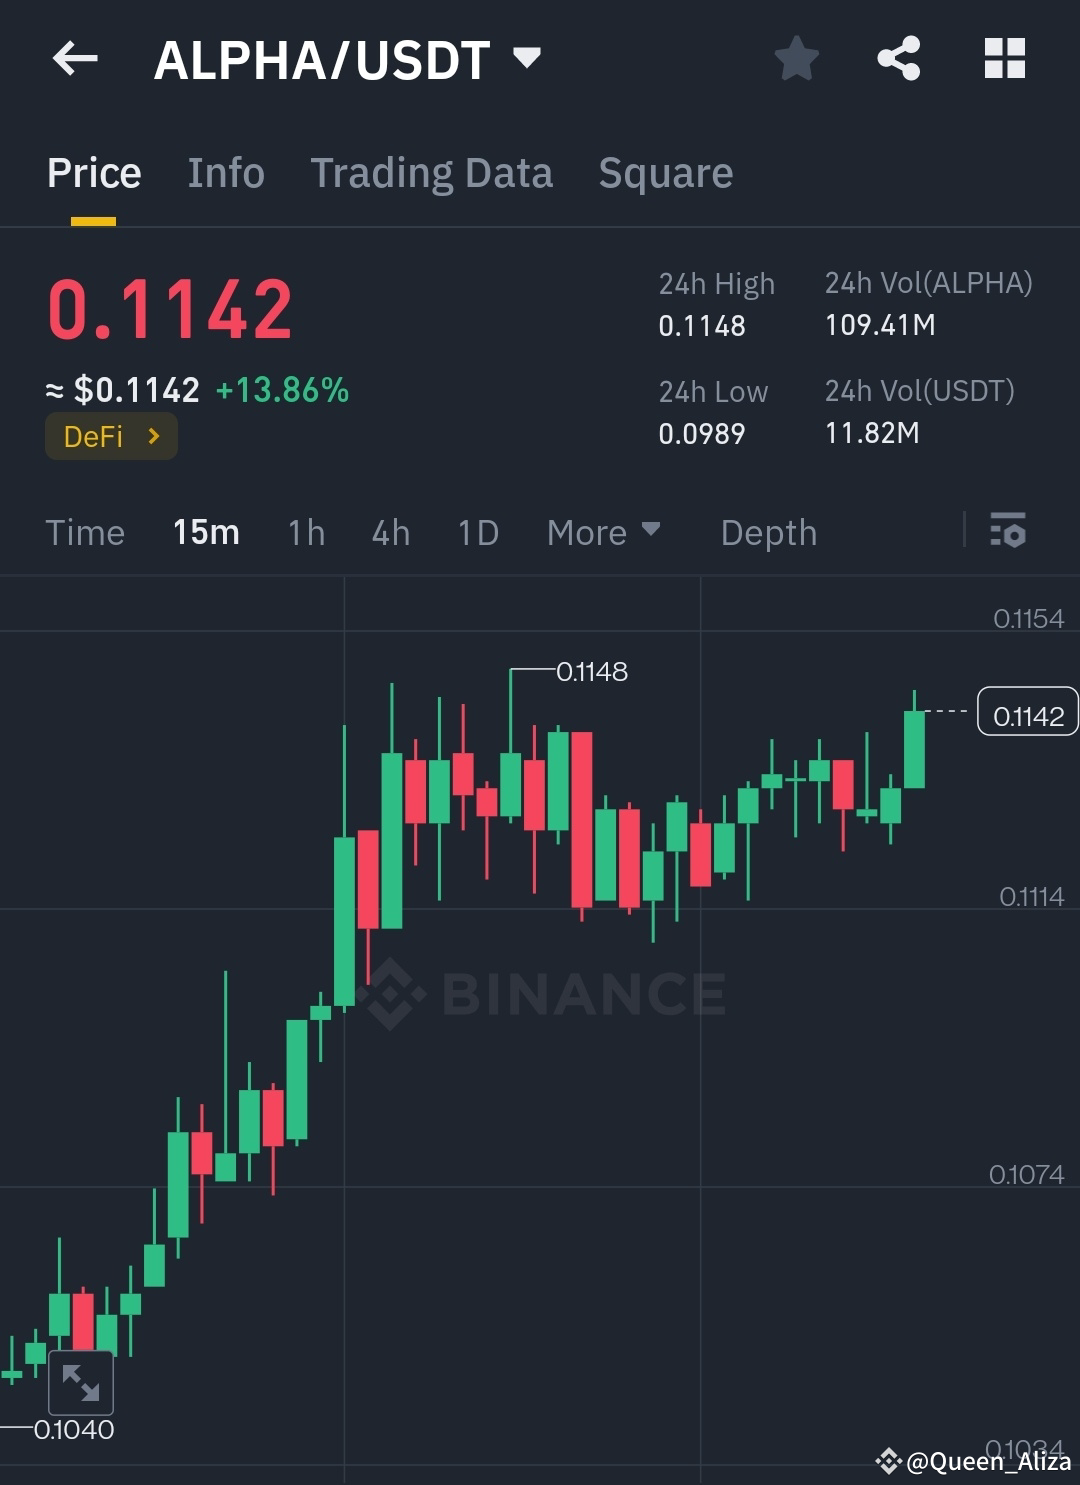Select the 15m interval marker
Viewport: 1080px width, 1485px height.
[205, 532]
